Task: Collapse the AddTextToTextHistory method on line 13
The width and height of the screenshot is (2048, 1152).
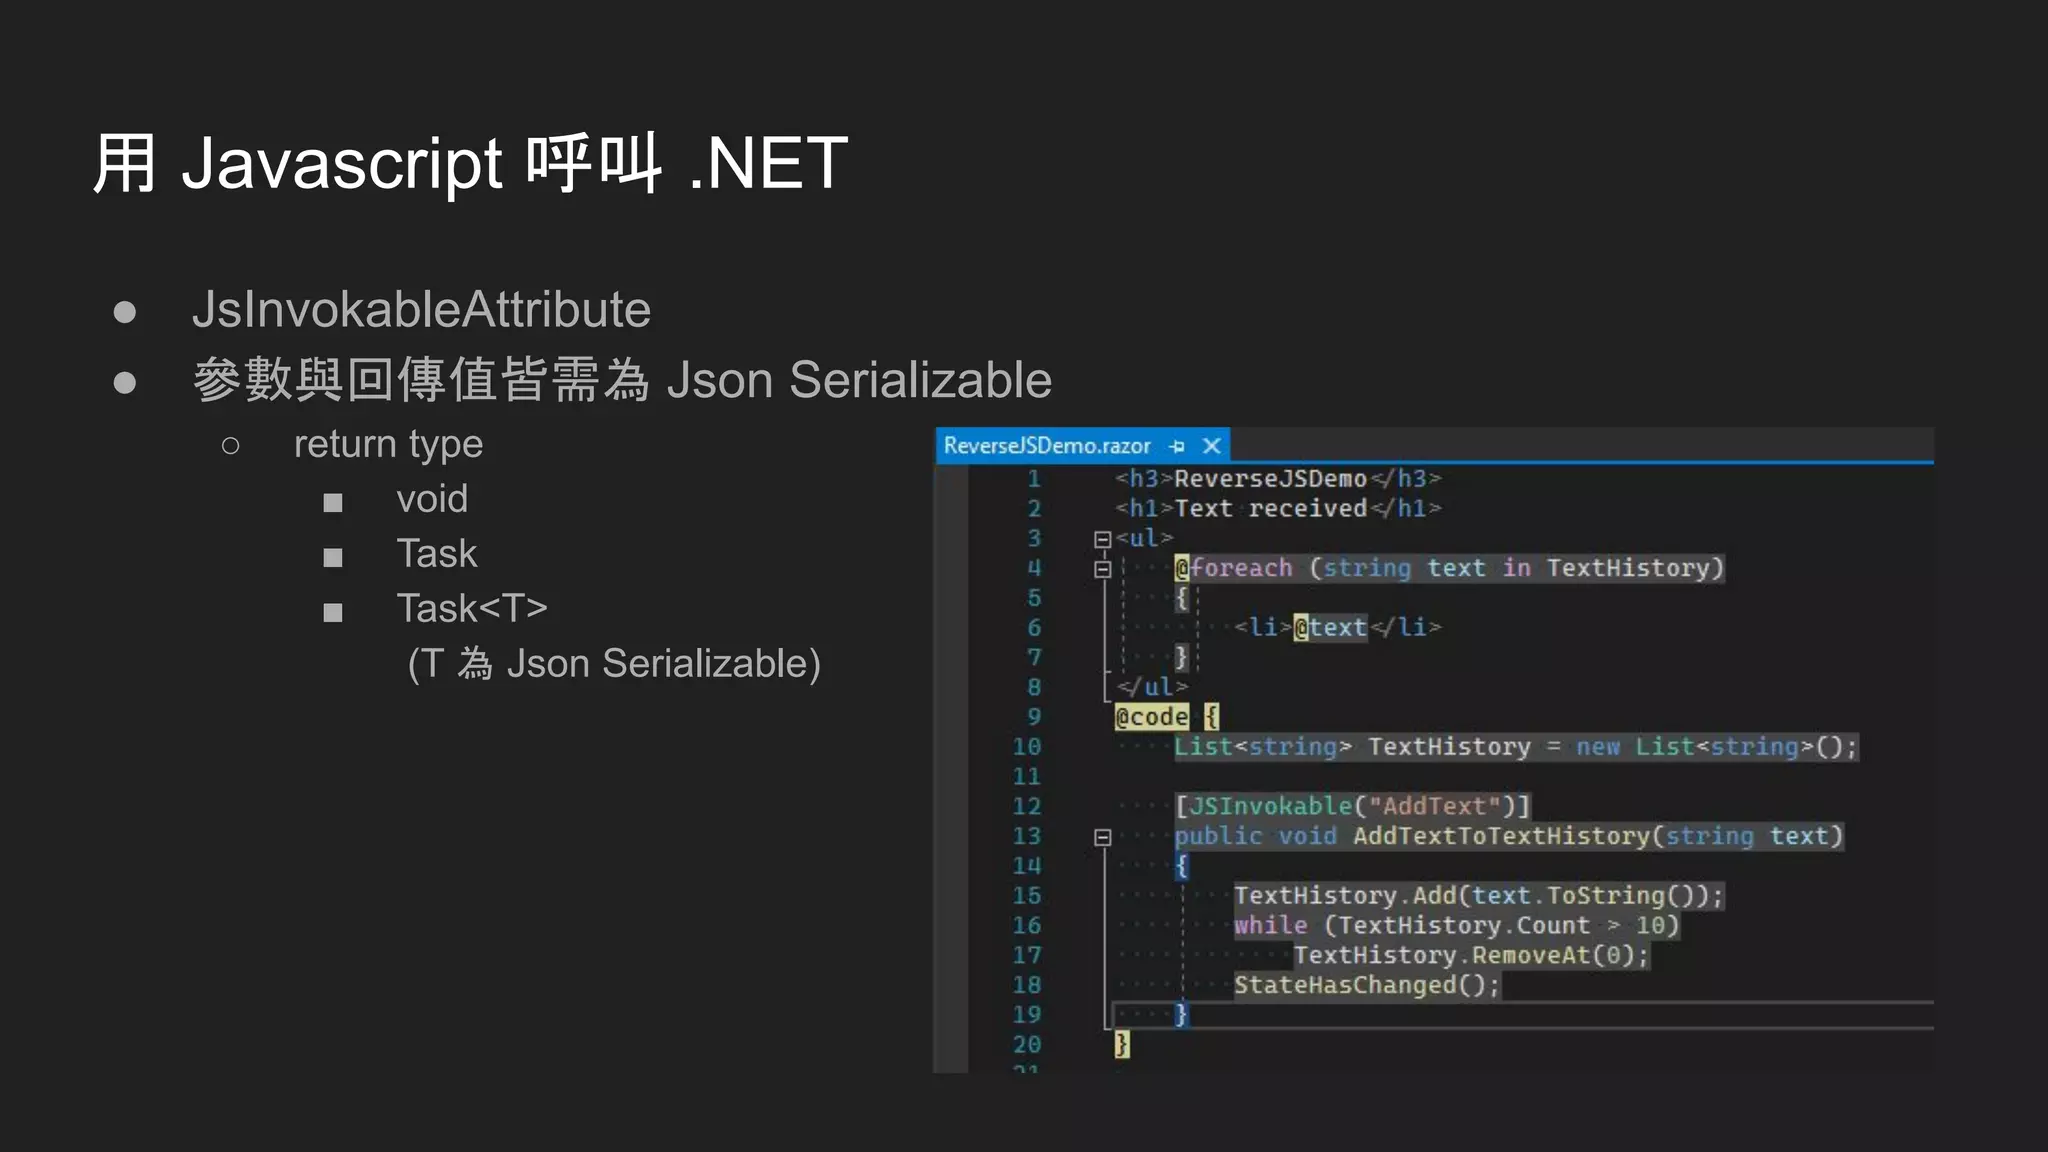Action: [1102, 837]
